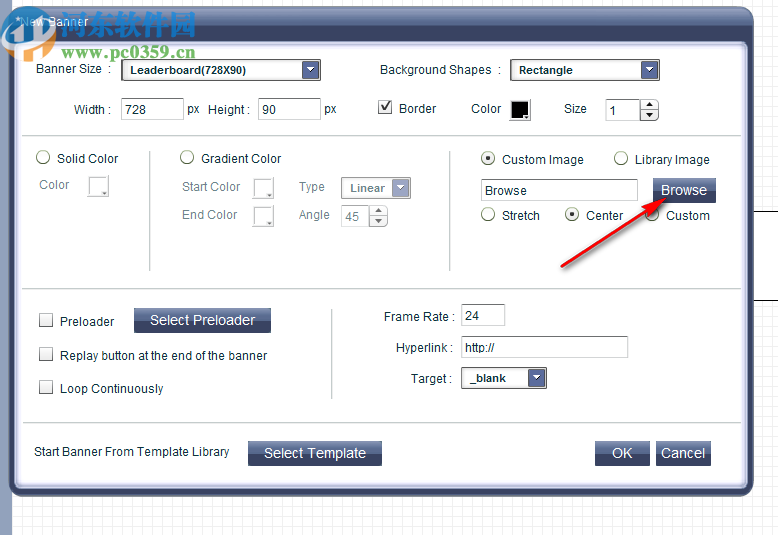This screenshot has width=778, height=535.
Task: Open the Solid Color swatch picker
Action: [98, 186]
